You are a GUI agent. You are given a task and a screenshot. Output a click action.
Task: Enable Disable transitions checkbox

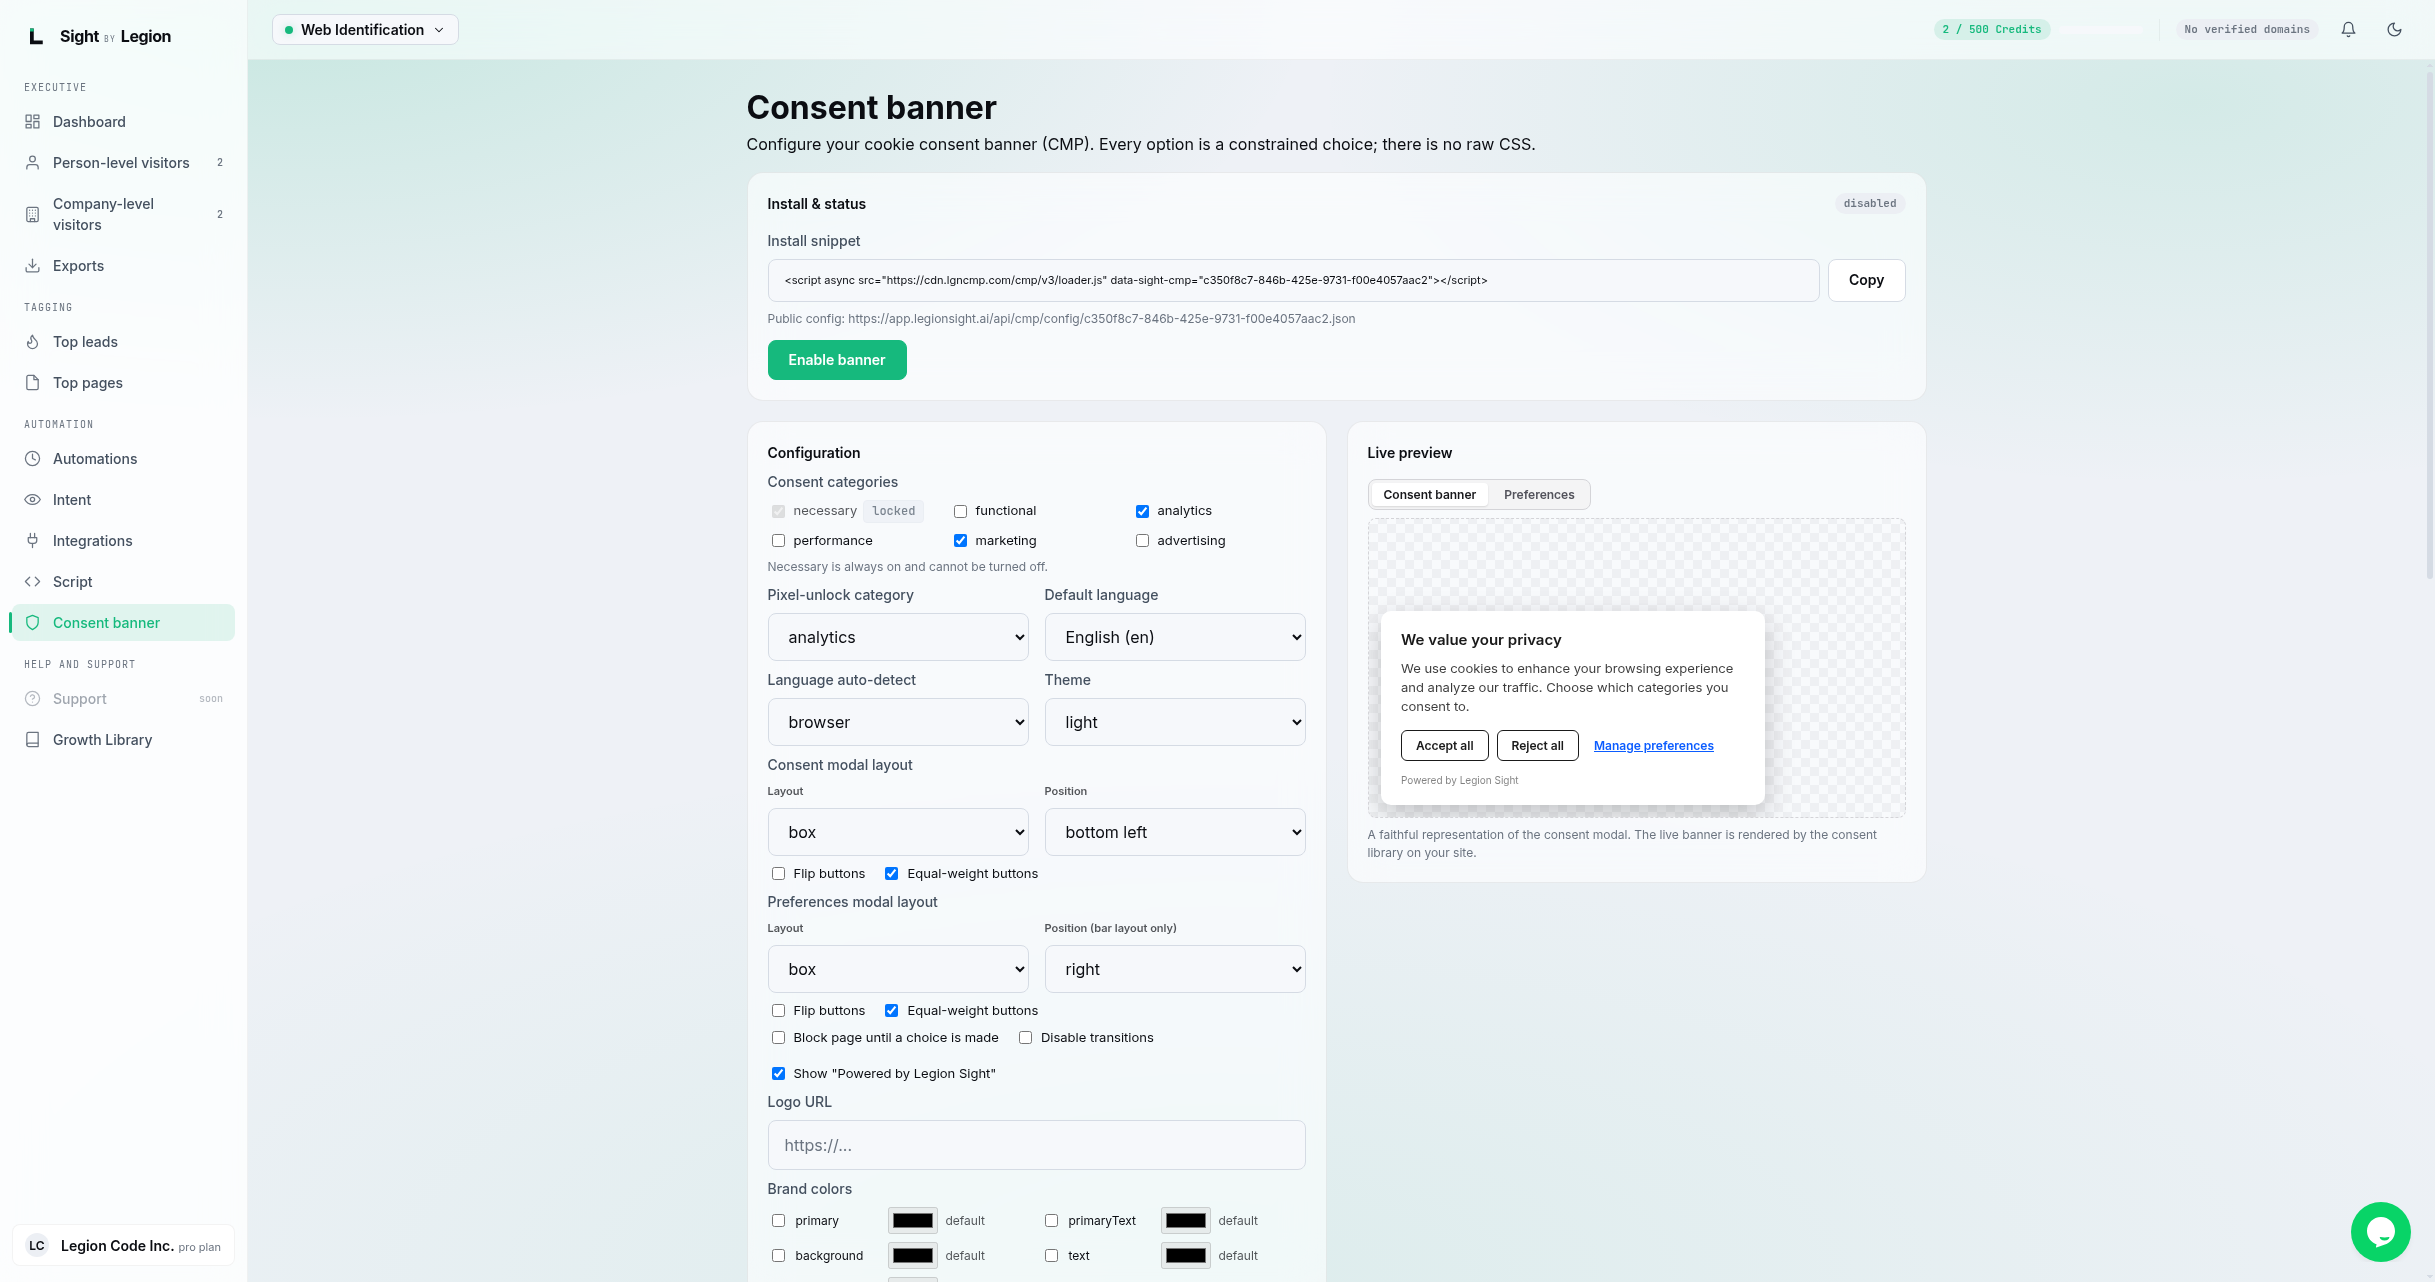point(1025,1038)
